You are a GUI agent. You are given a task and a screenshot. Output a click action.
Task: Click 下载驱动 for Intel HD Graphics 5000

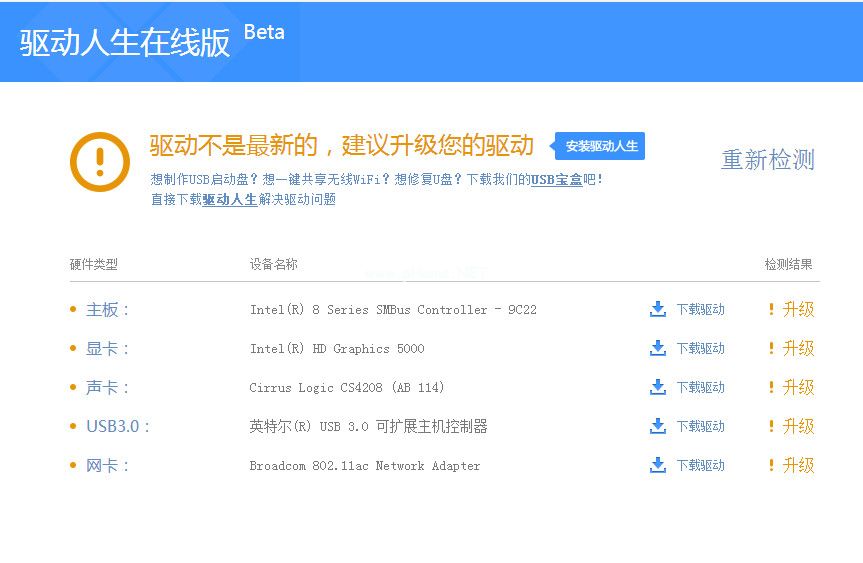pos(700,348)
